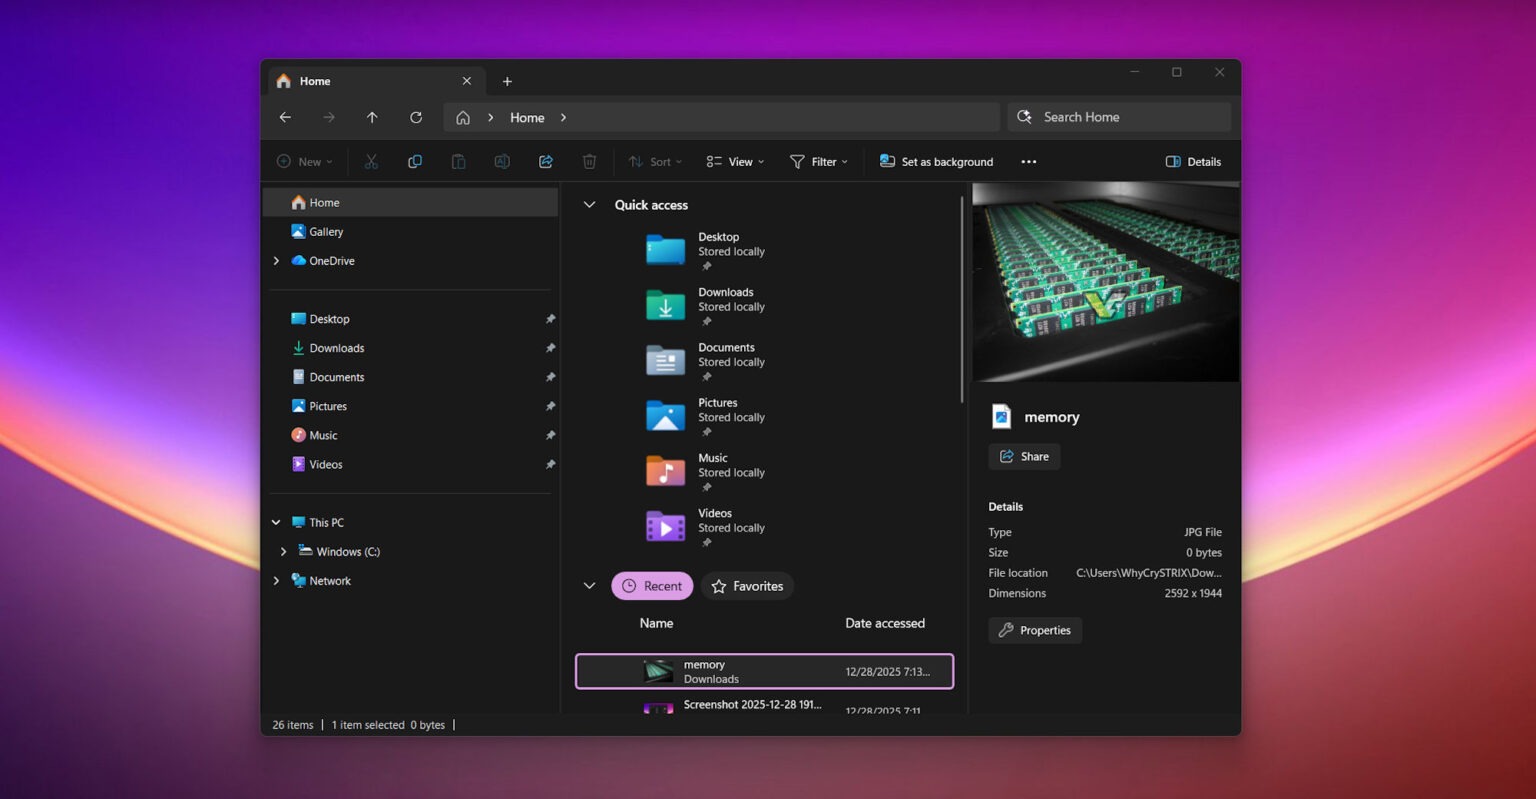Open Properties in the details pane

tap(1035, 630)
